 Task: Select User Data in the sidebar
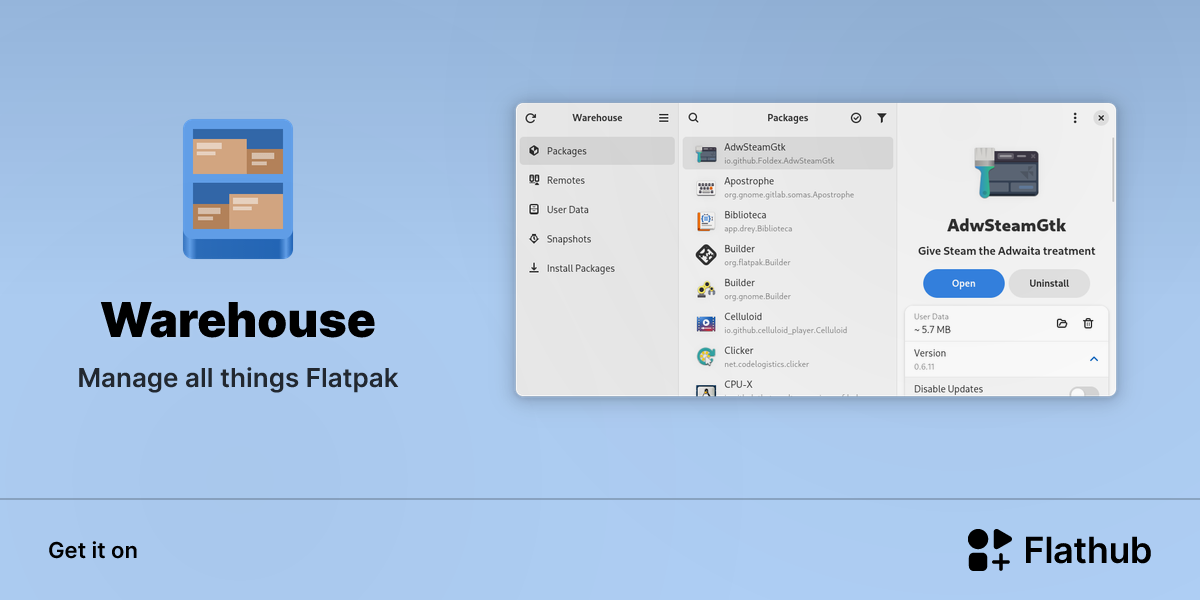point(597,210)
